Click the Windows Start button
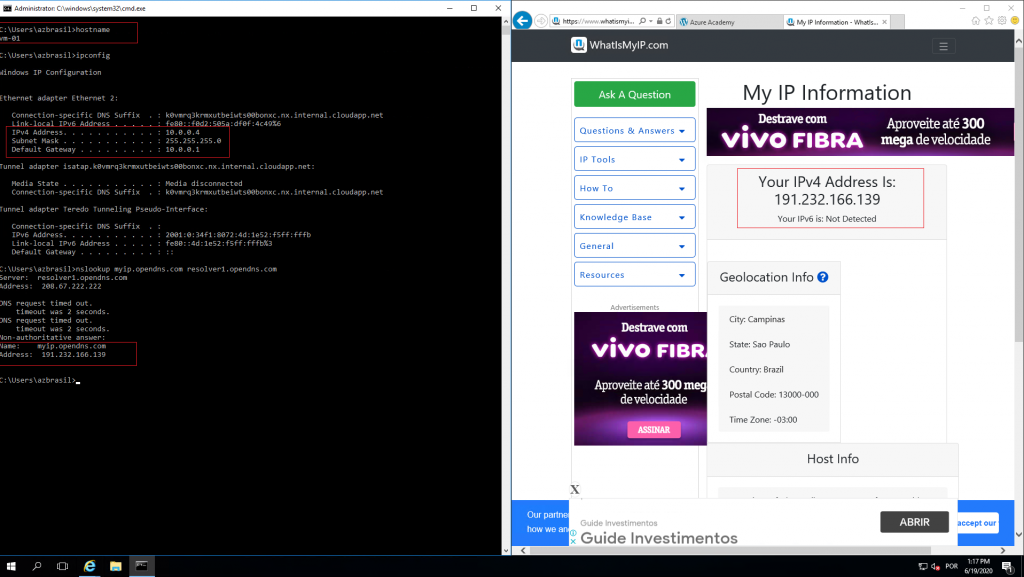Viewport: 1024px width, 577px height. tap(10, 566)
